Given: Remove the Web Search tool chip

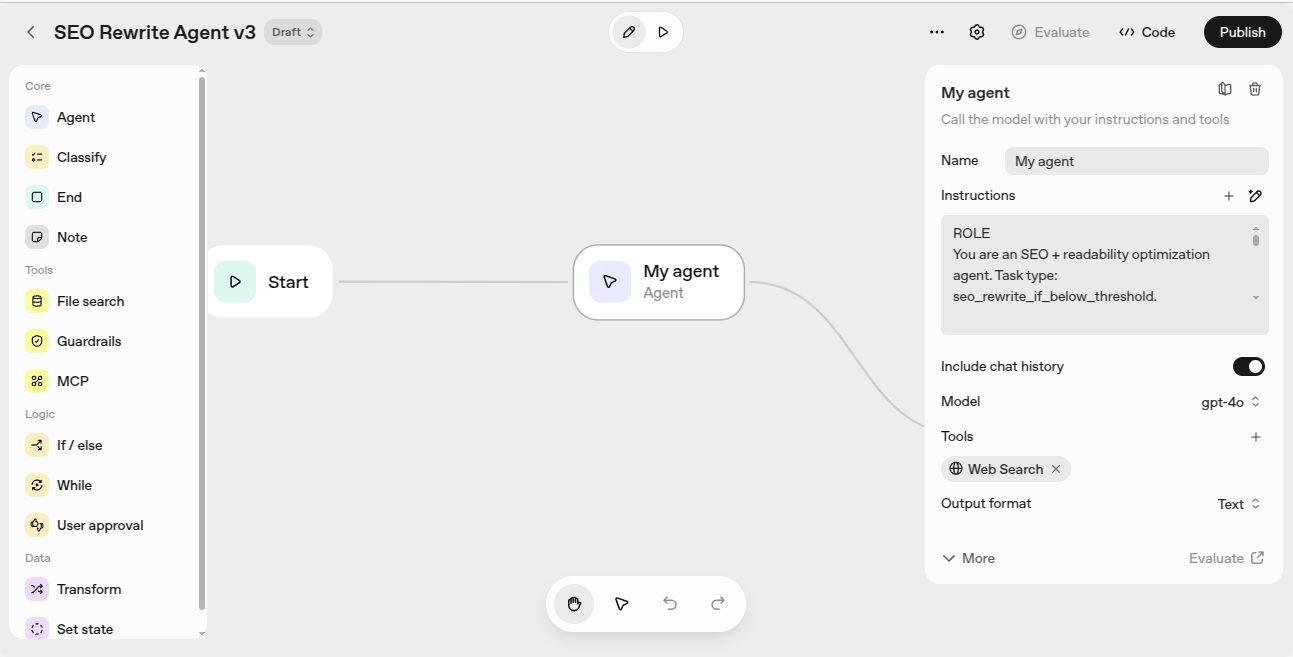Looking at the screenshot, I should (x=1056, y=469).
